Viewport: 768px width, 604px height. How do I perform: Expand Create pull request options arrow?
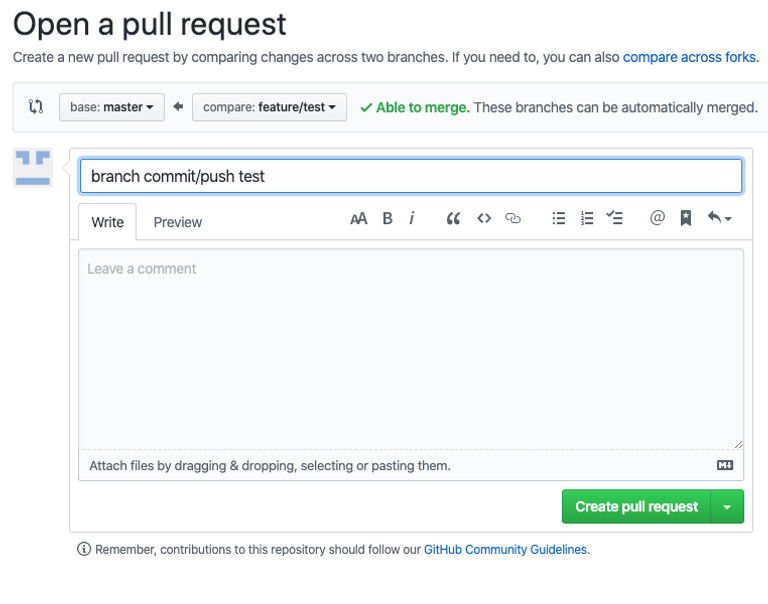coord(727,507)
